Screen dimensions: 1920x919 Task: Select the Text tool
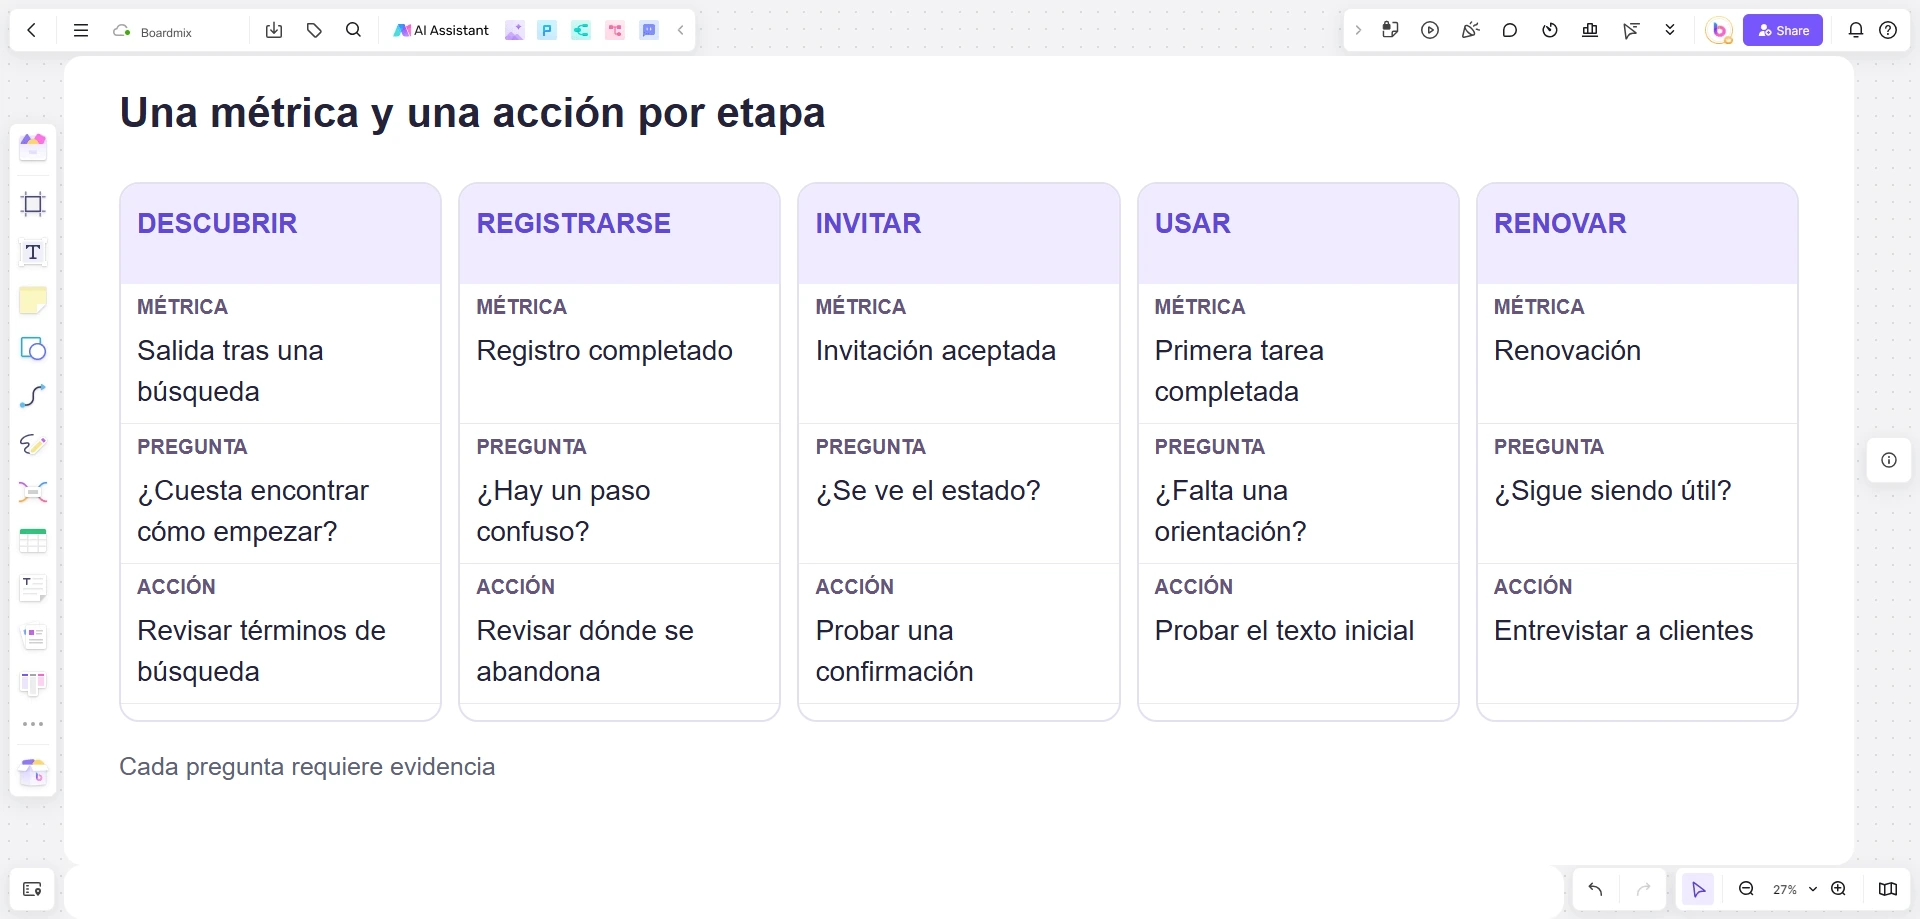33,252
